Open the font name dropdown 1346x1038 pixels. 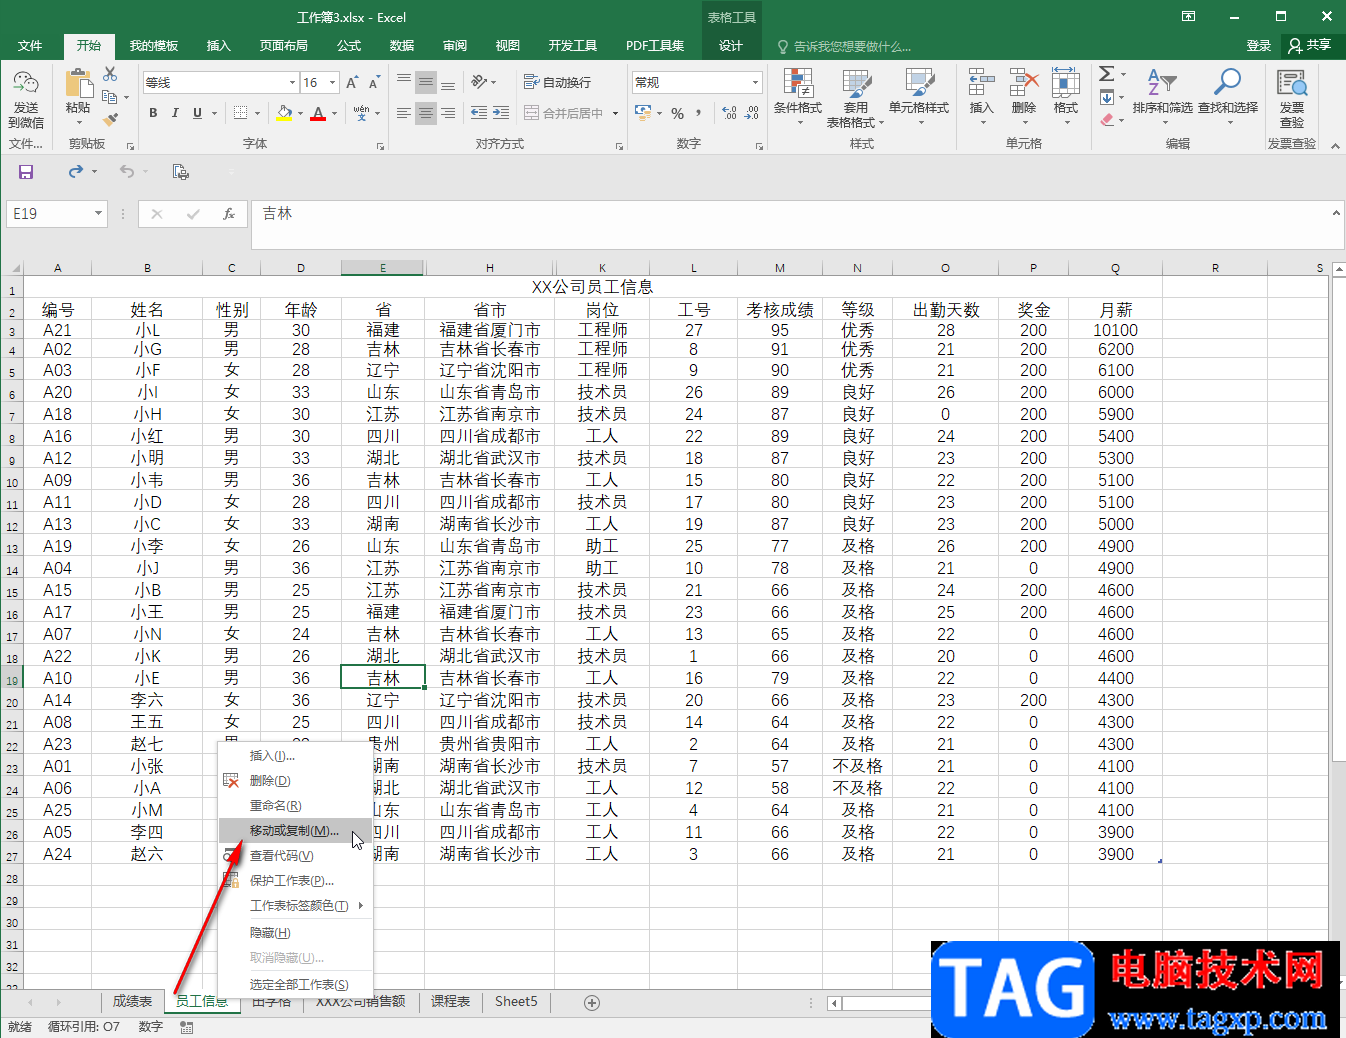pos(292,83)
